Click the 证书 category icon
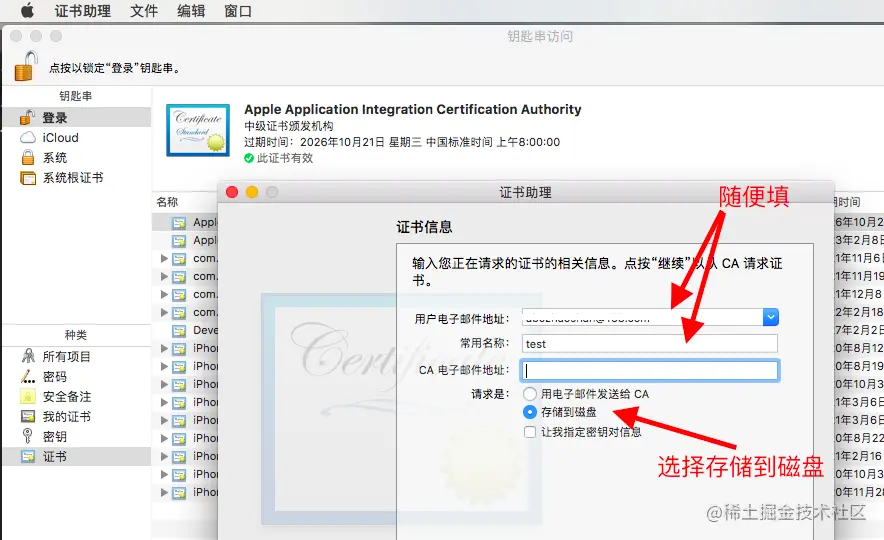The height and width of the screenshot is (540, 884). [28, 457]
